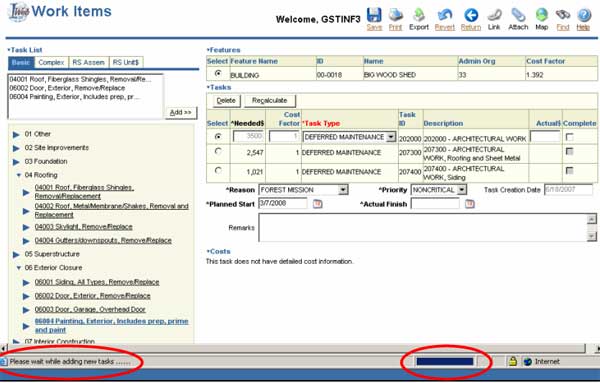The height and width of the screenshot is (383, 600).
Task: Expand arrow beside 06001 Siding All Types
Action: tap(26, 283)
